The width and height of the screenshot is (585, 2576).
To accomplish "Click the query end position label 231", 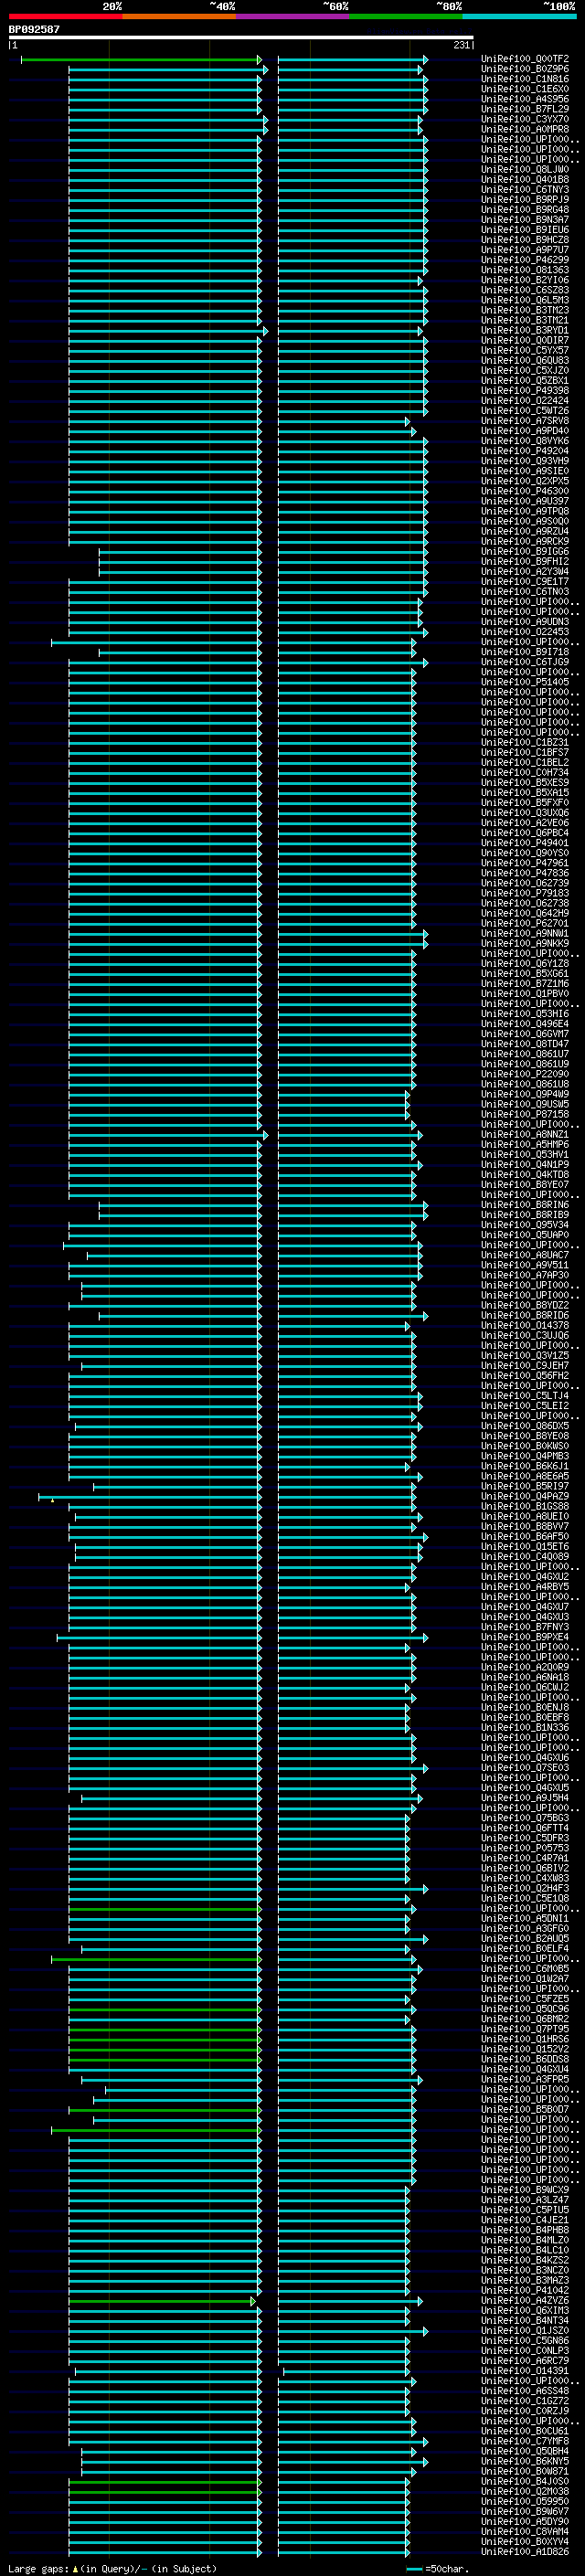I will click(461, 45).
